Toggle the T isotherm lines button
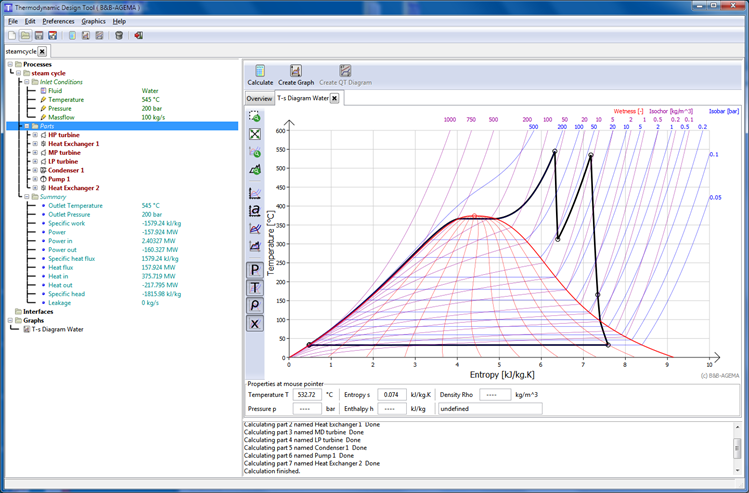 coord(255,288)
